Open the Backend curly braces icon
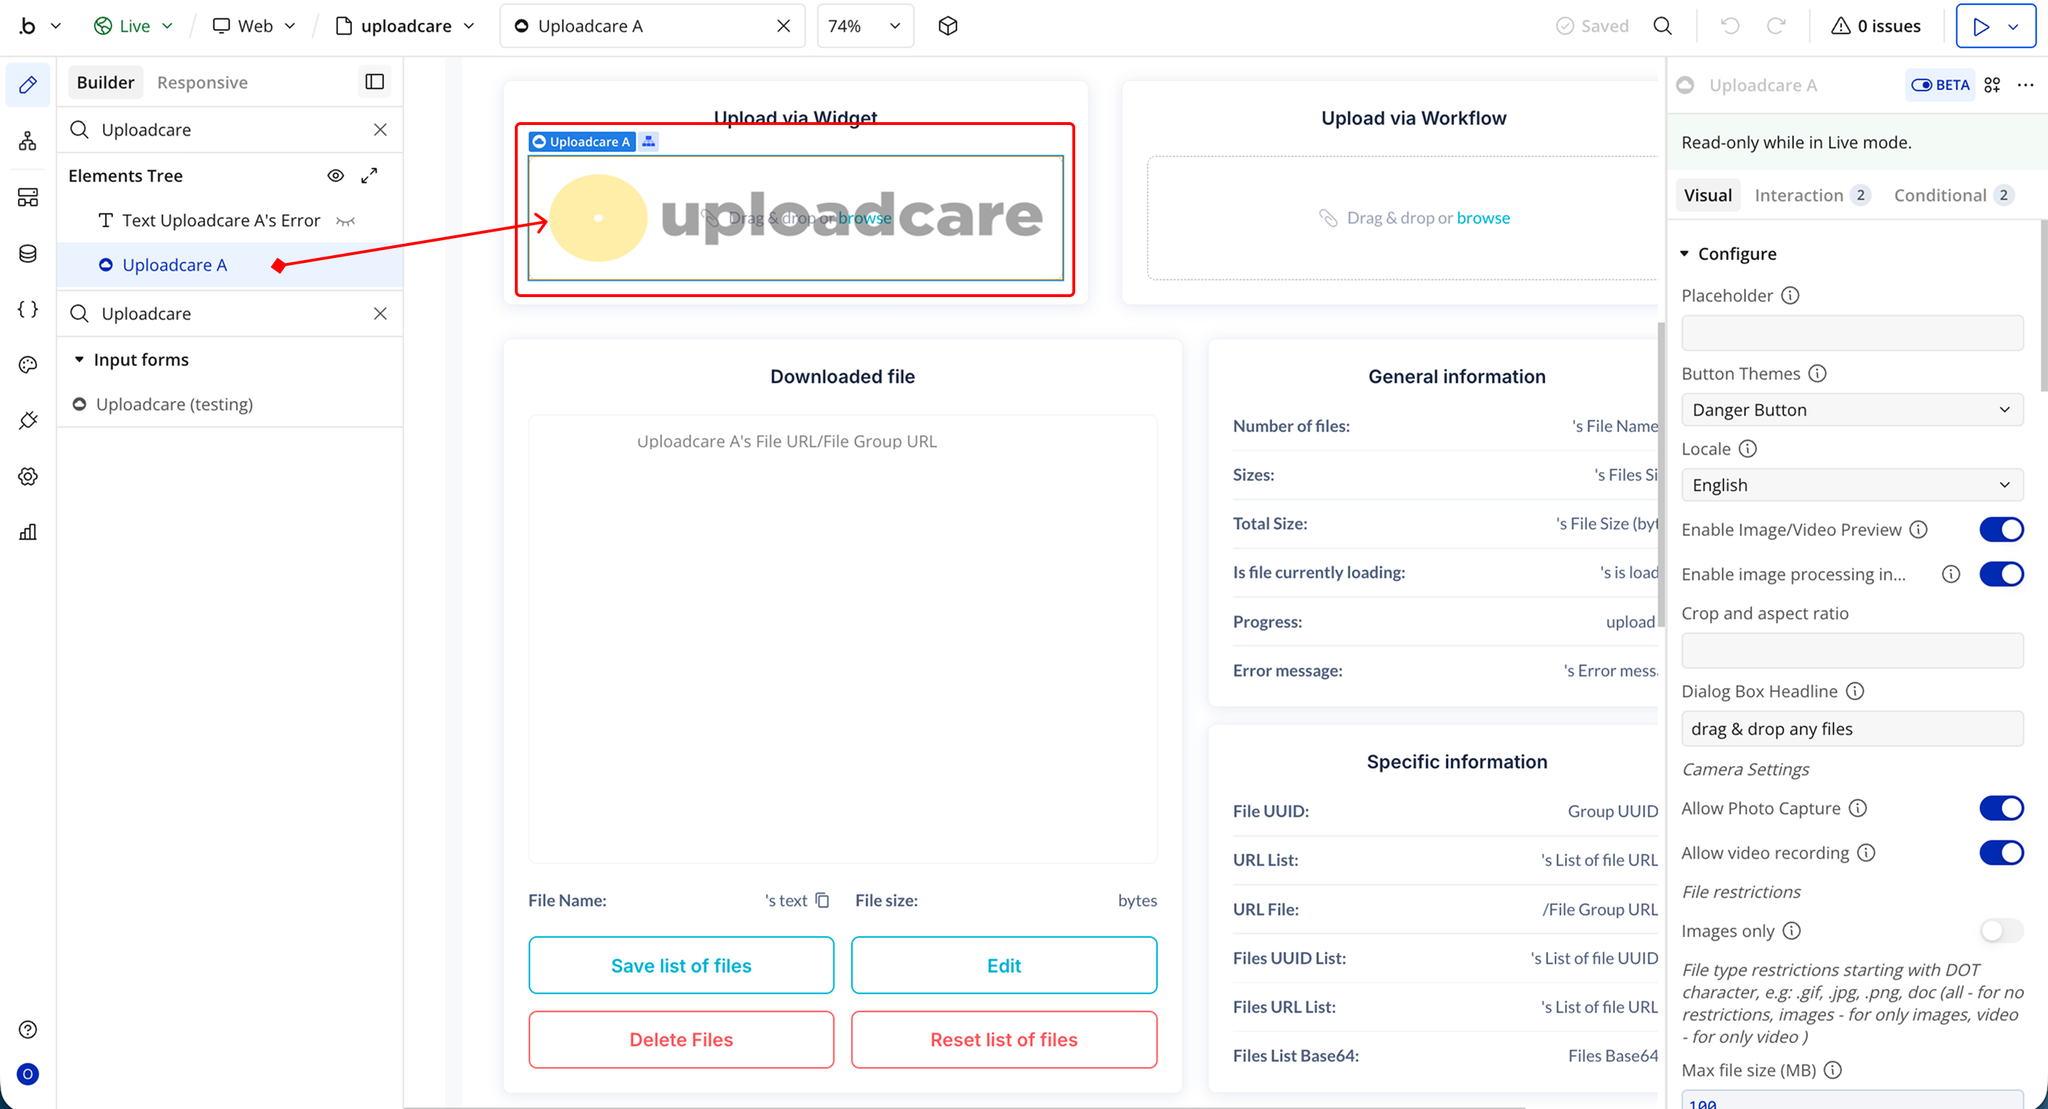Screen dimensions: 2048x1109 click(28, 309)
